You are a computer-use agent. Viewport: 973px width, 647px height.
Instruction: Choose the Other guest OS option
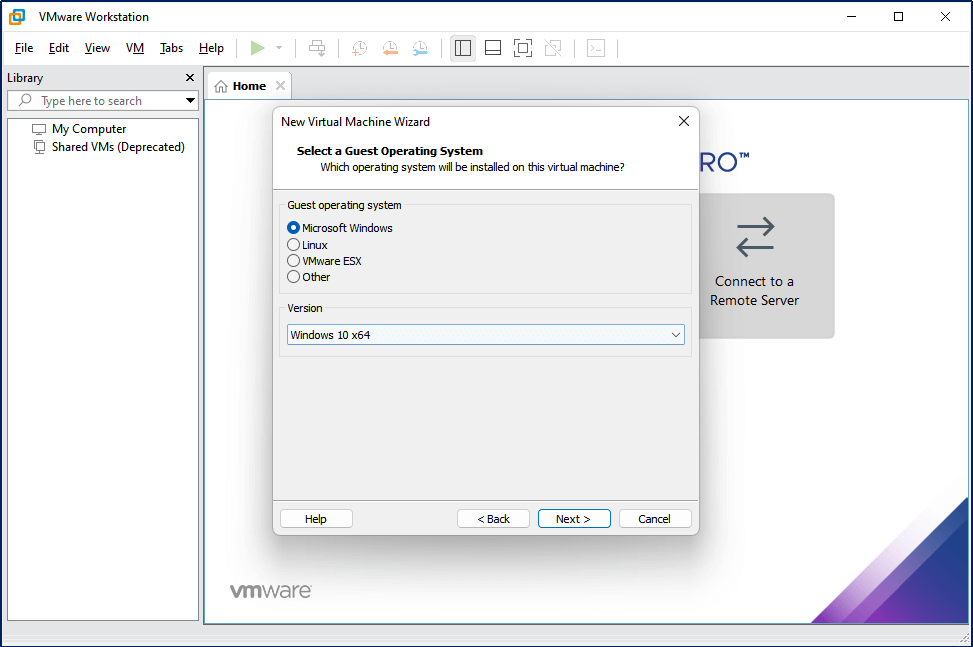[x=294, y=277]
